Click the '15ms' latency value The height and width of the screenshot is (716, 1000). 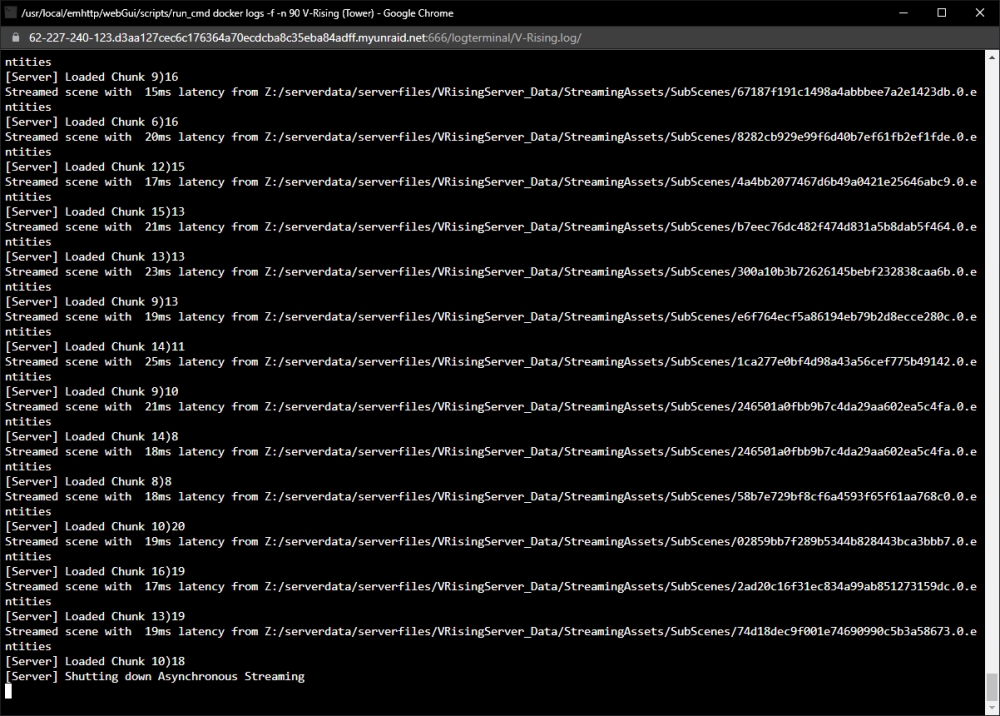(158, 92)
